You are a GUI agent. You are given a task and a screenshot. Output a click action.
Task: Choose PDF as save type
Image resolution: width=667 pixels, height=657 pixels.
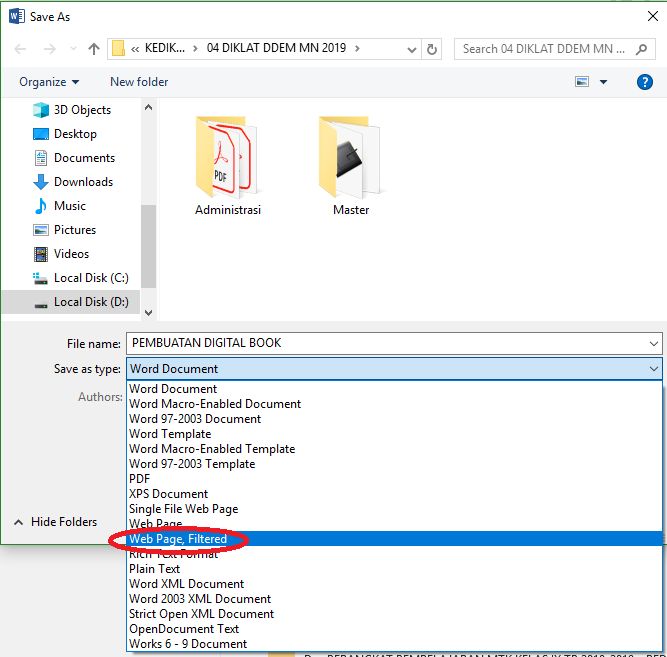(x=394, y=479)
